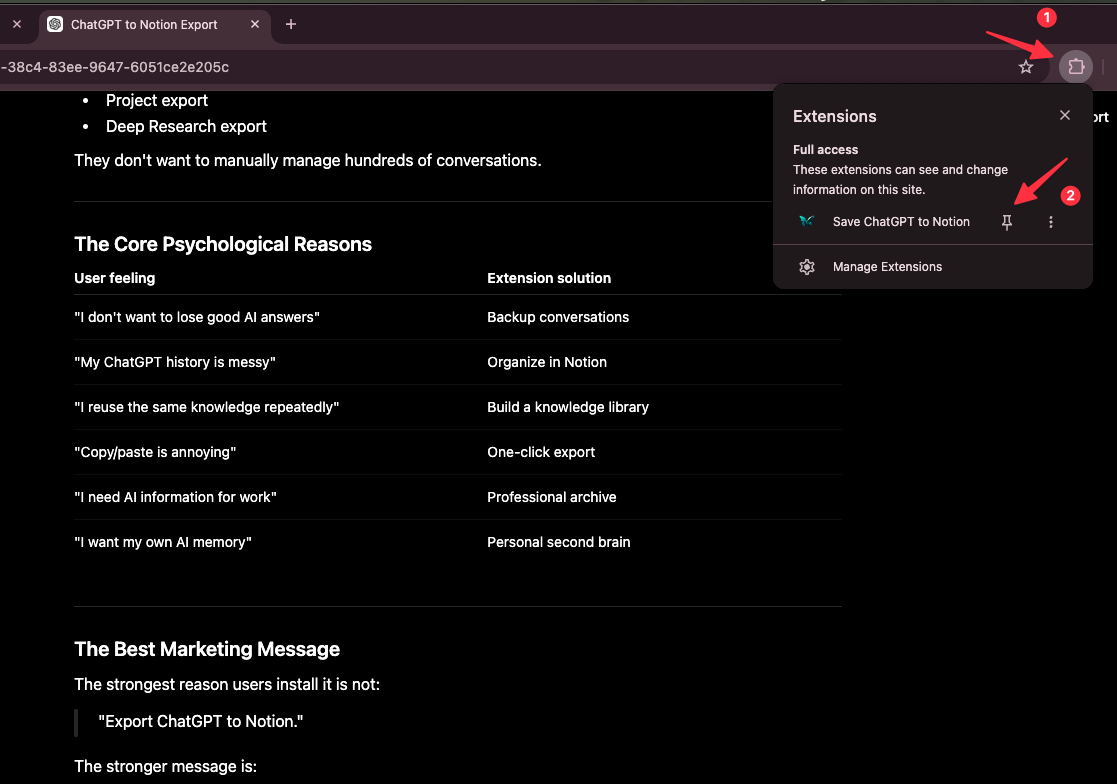The image size is (1117, 784).
Task: Click the Full access heading
Action: pos(825,150)
